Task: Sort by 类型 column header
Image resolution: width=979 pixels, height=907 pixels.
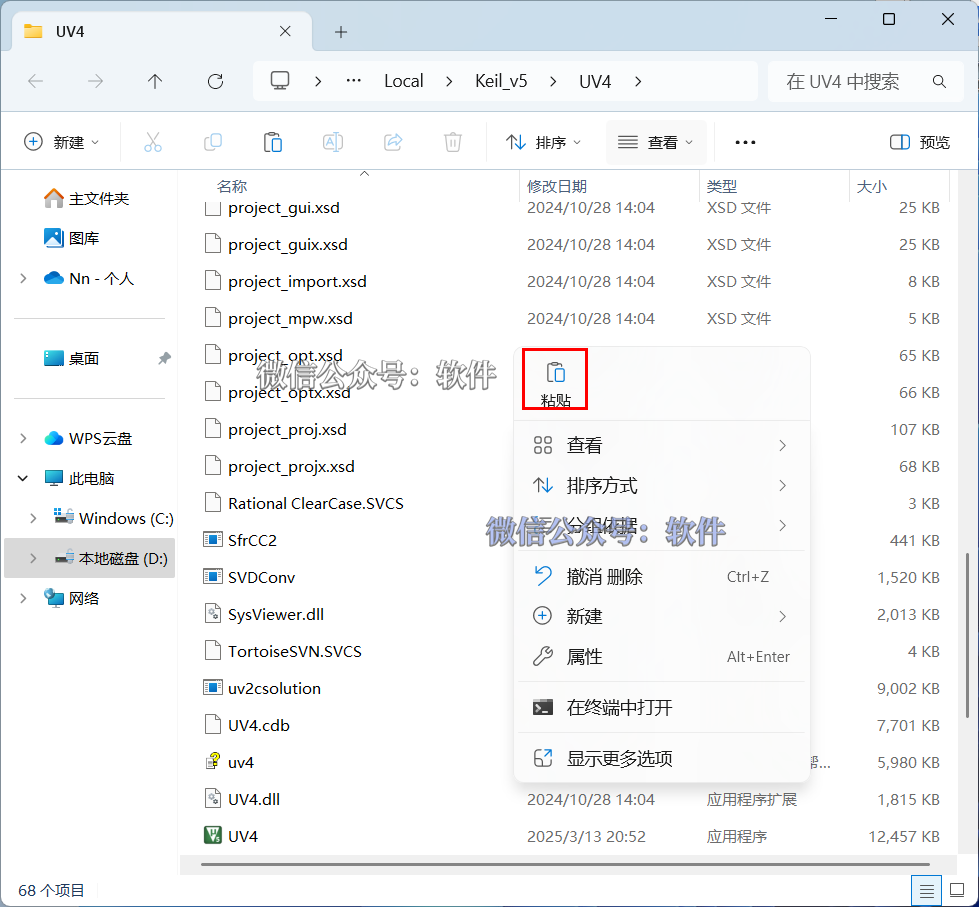Action: pos(722,186)
